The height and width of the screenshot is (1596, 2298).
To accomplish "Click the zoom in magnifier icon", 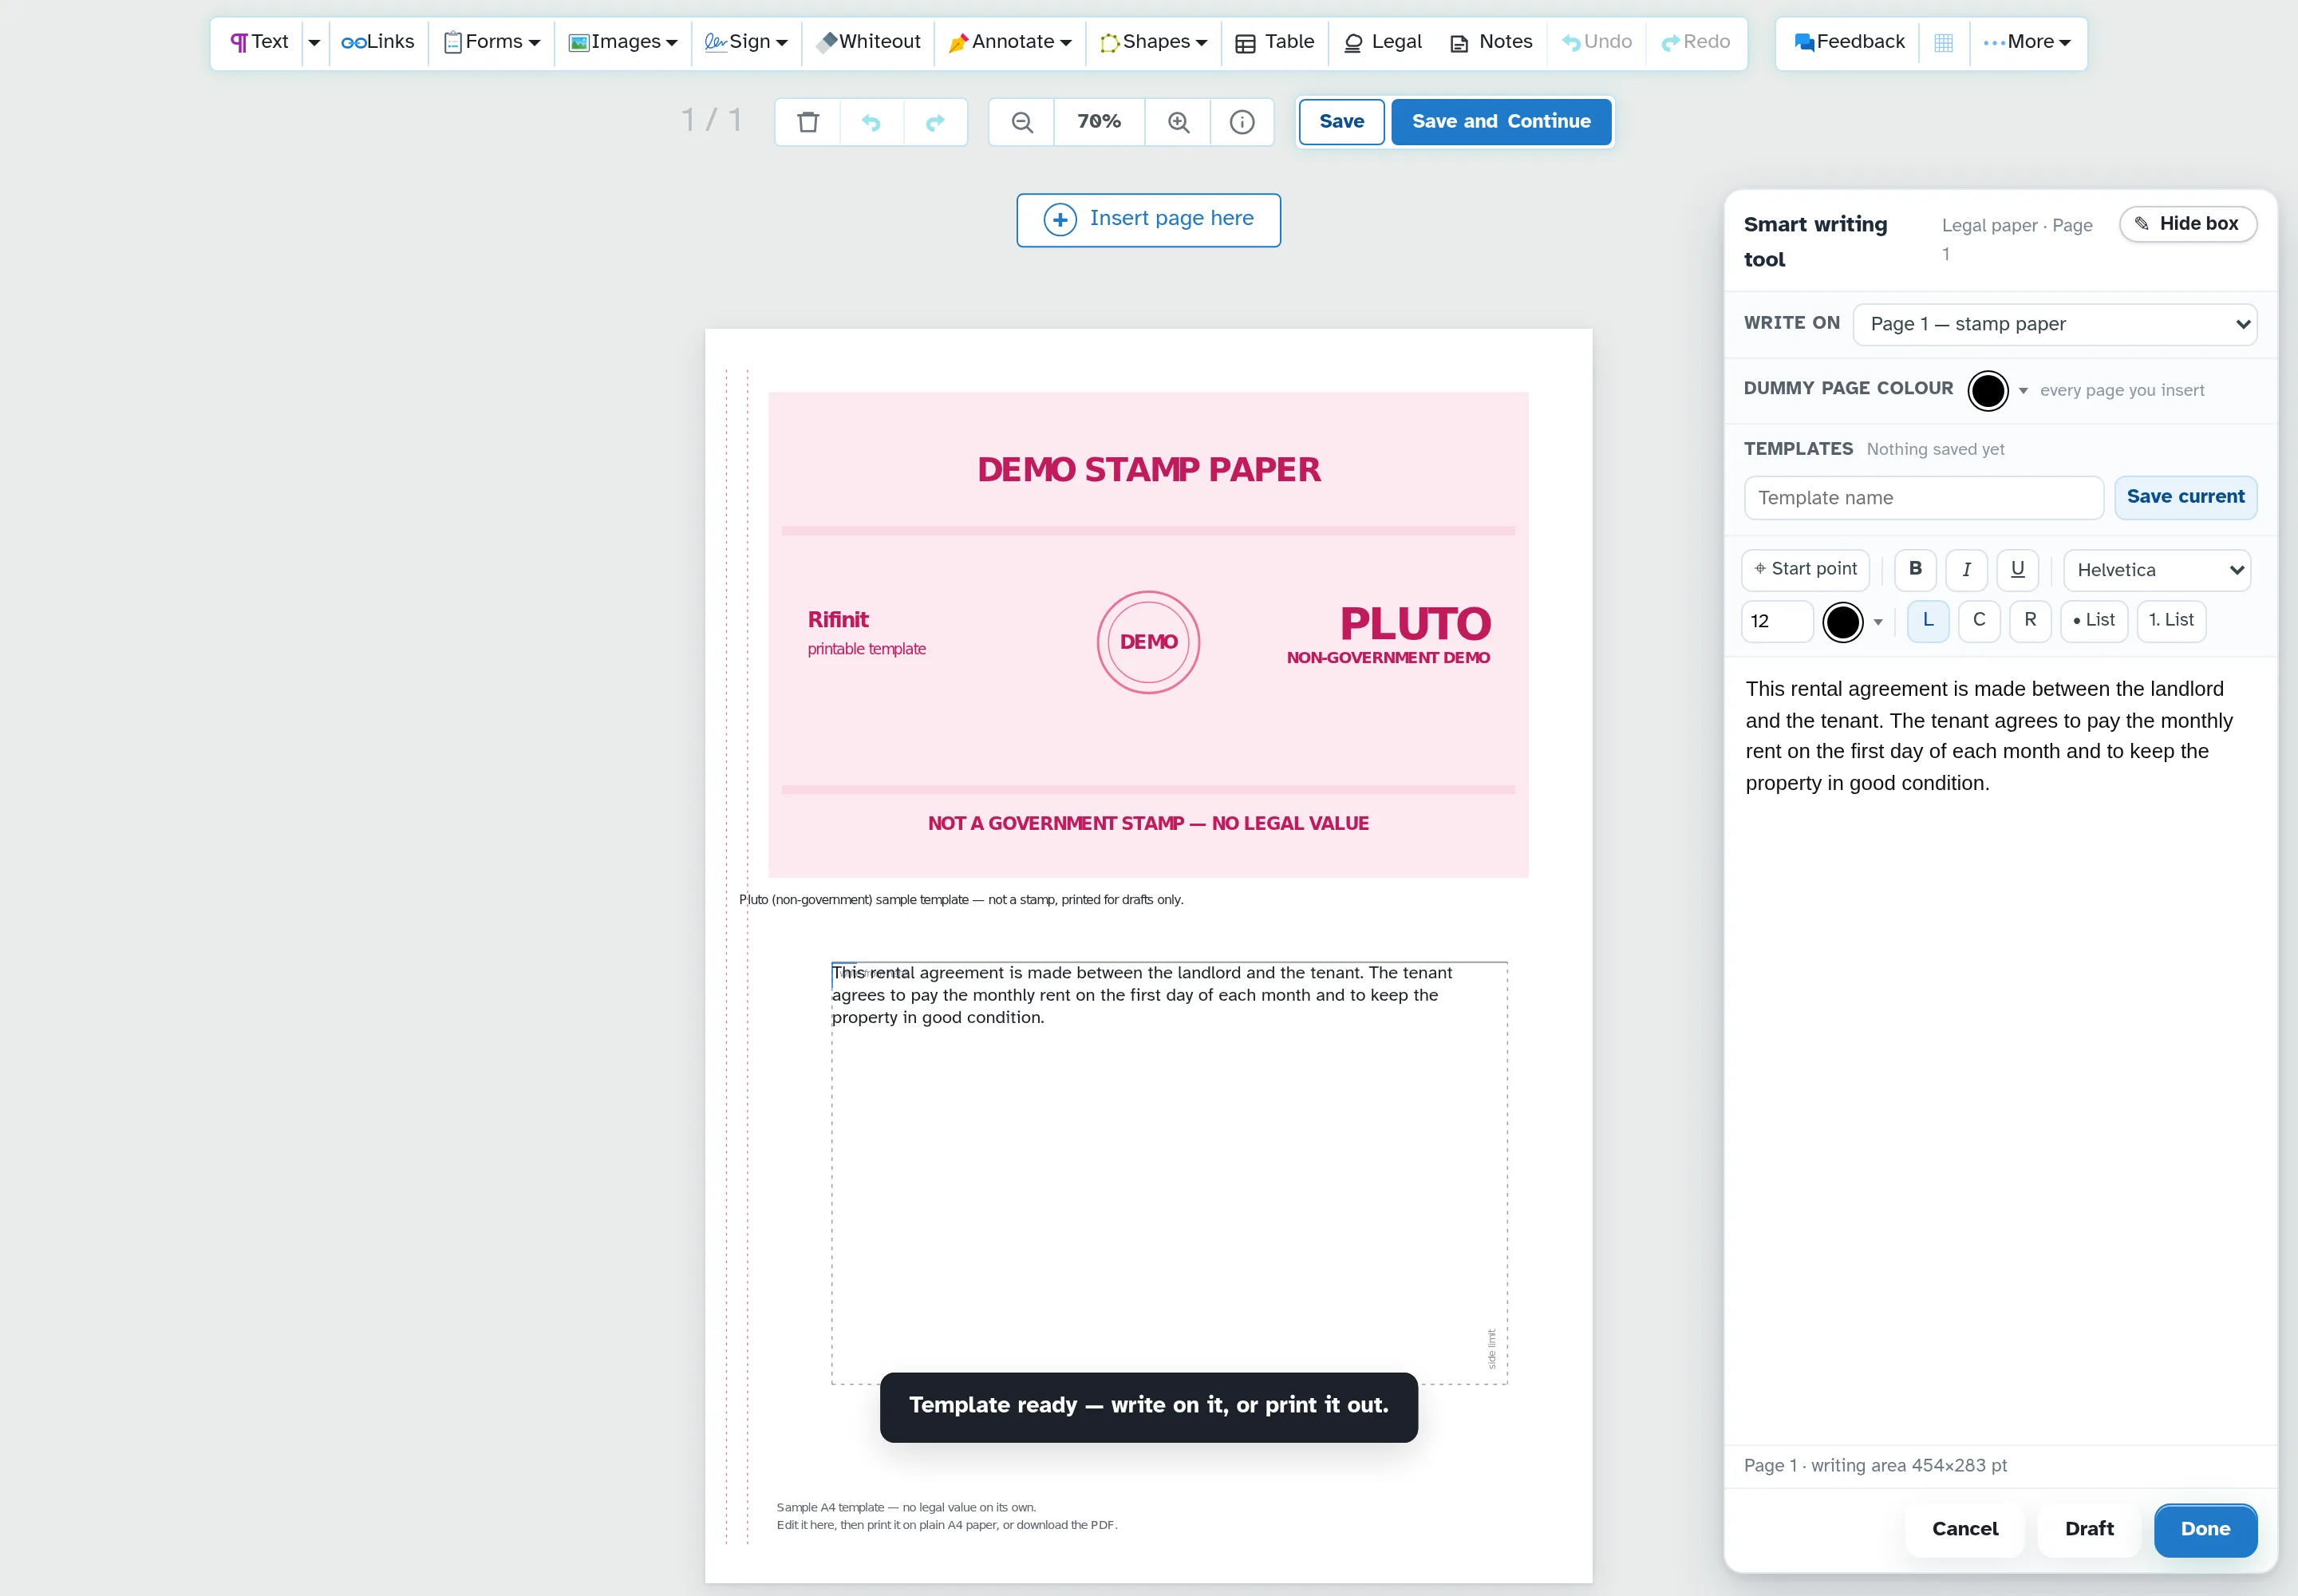I will click(1178, 122).
